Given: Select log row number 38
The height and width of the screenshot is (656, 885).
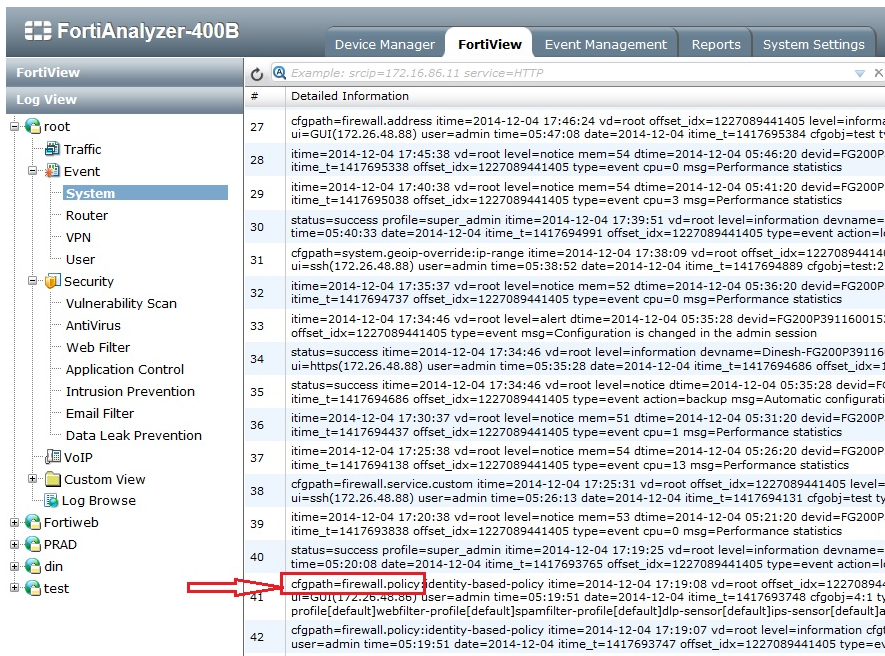Looking at the screenshot, I should click(565, 491).
